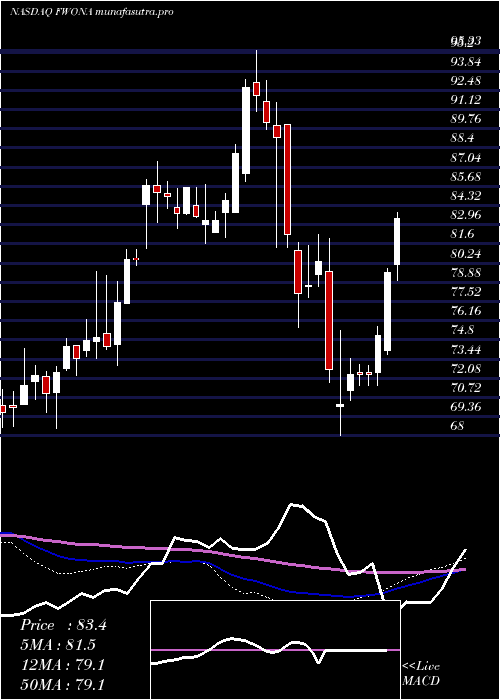Click the 92.48 price axis label
This screenshot has height=700, width=500.
pyautogui.click(x=466, y=81)
